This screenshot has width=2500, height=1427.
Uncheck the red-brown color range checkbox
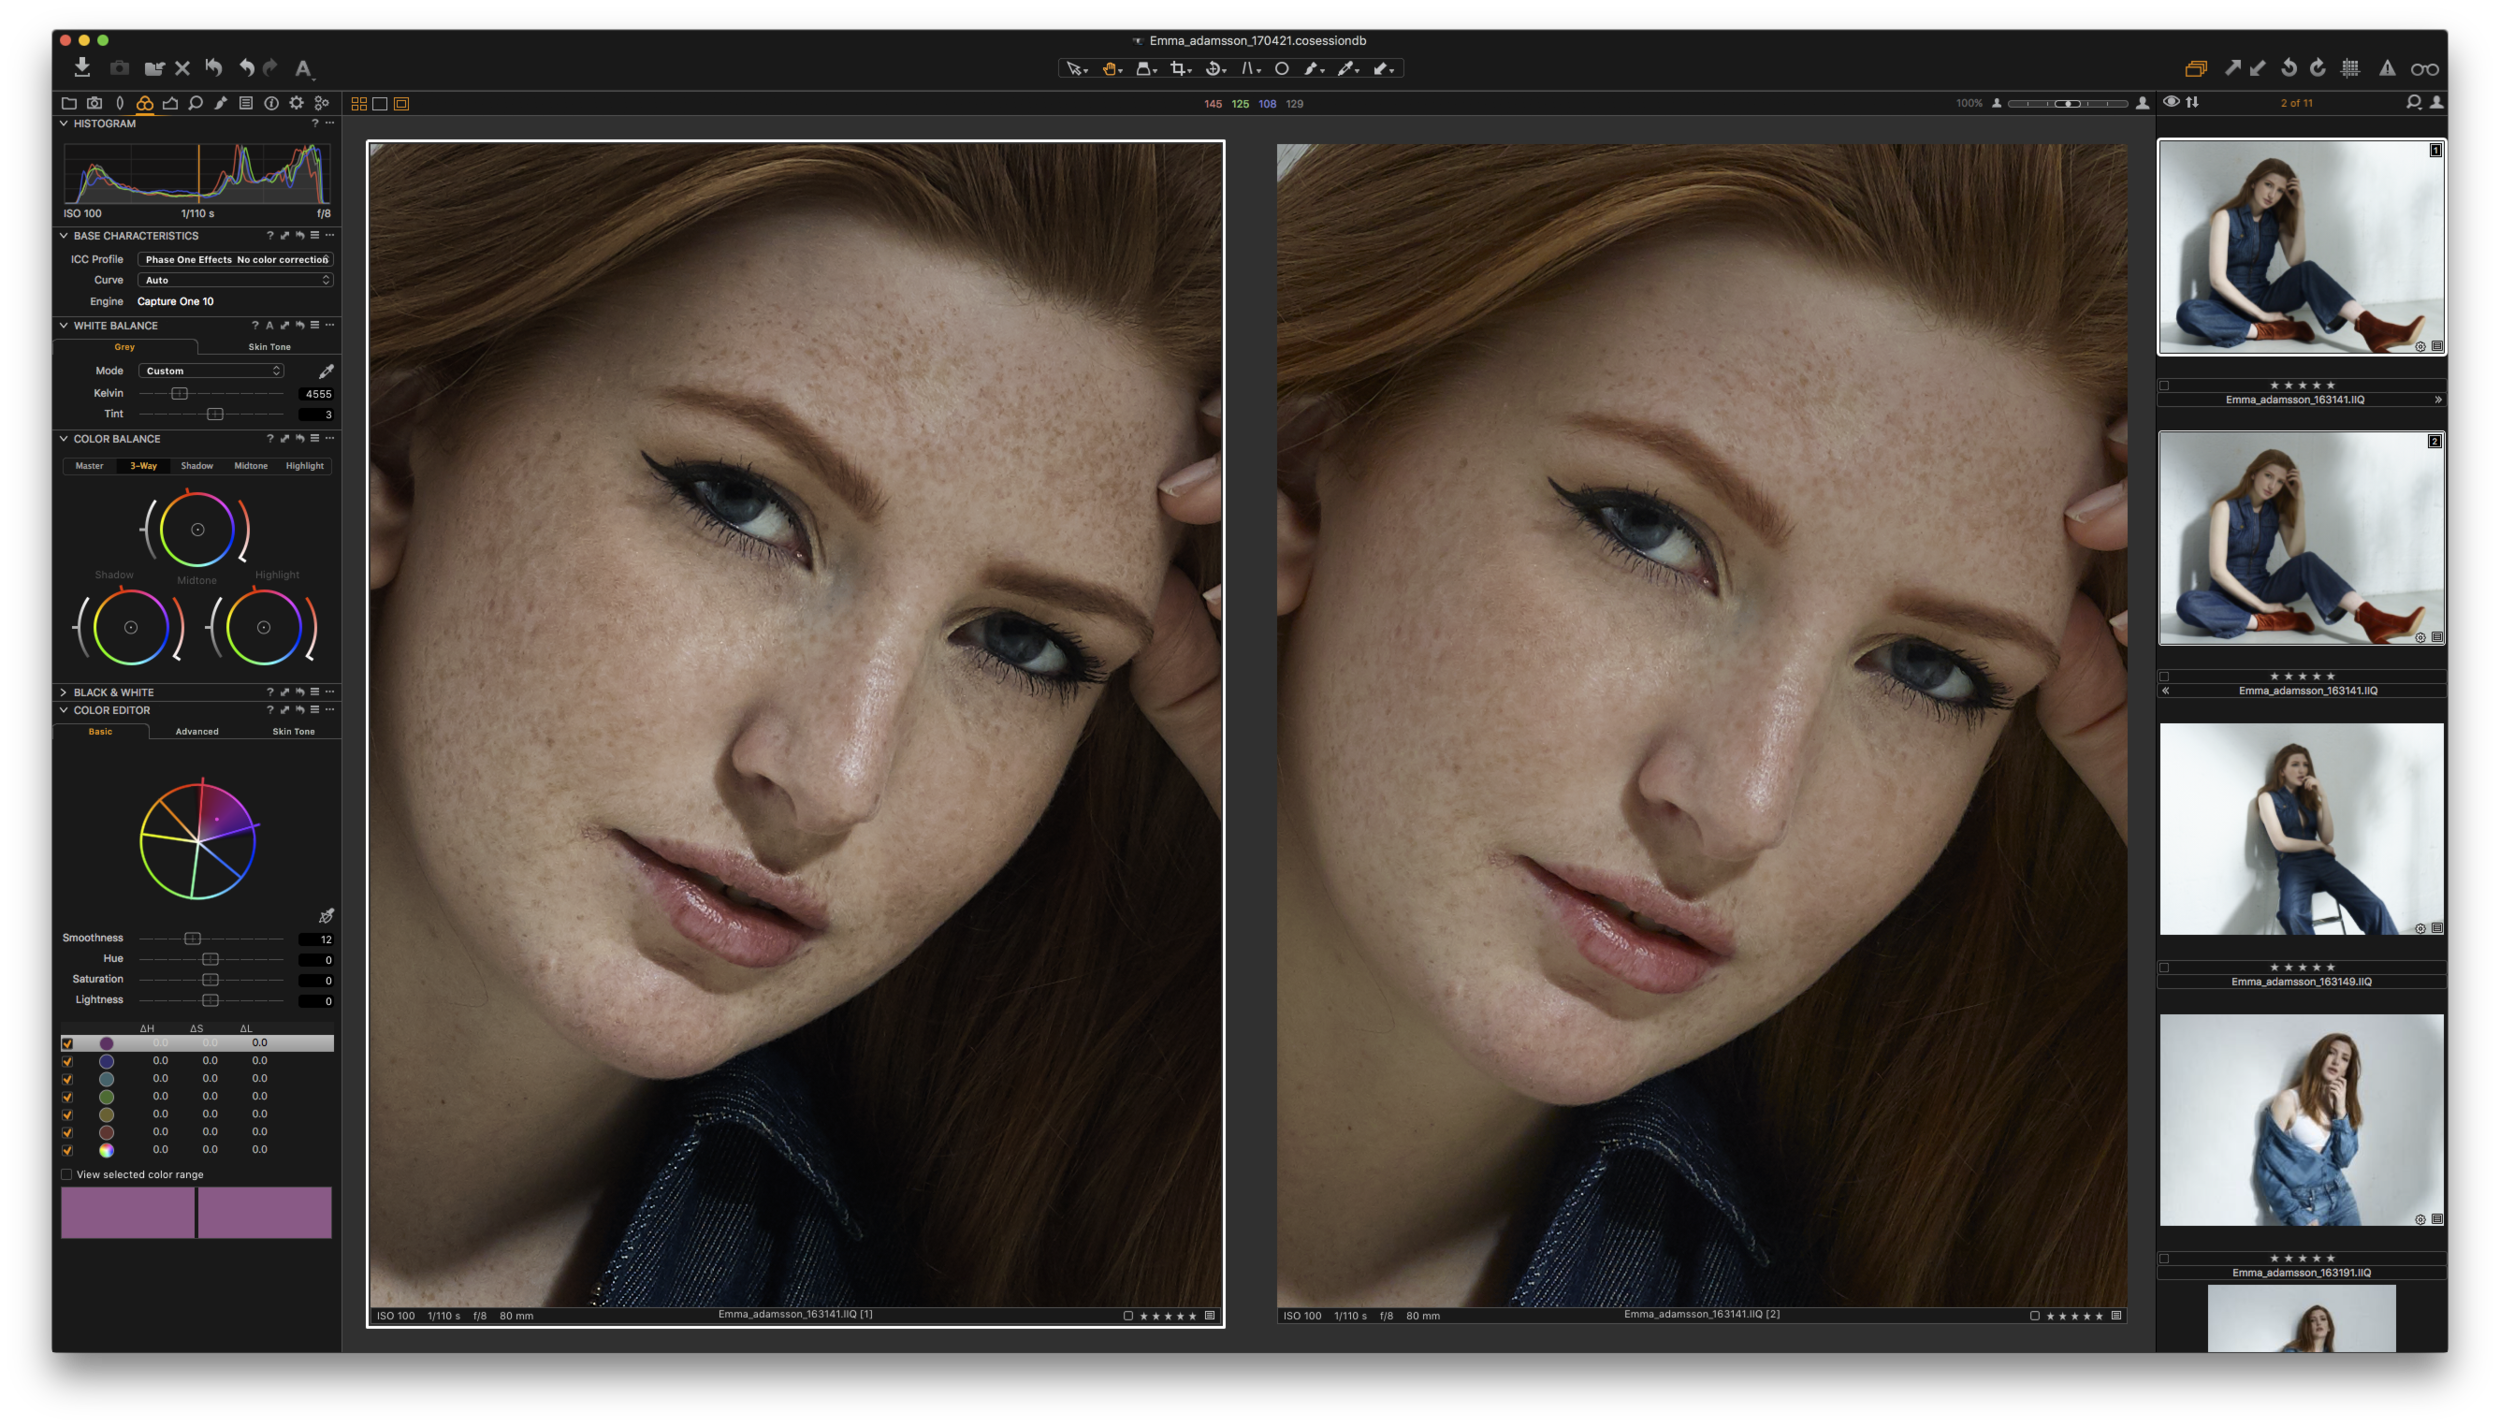[67, 1132]
